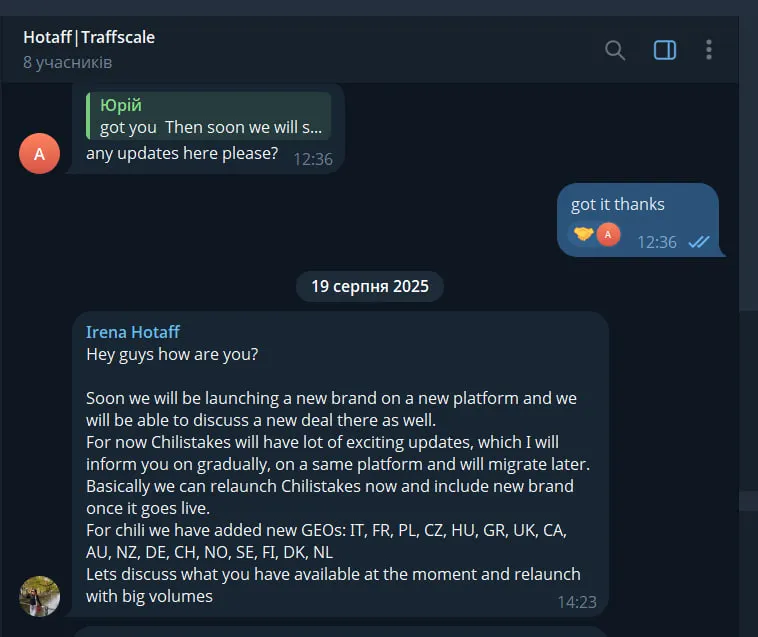The image size is (758, 637).
Task: Click the small A avatar in reaction
Action: (608, 234)
